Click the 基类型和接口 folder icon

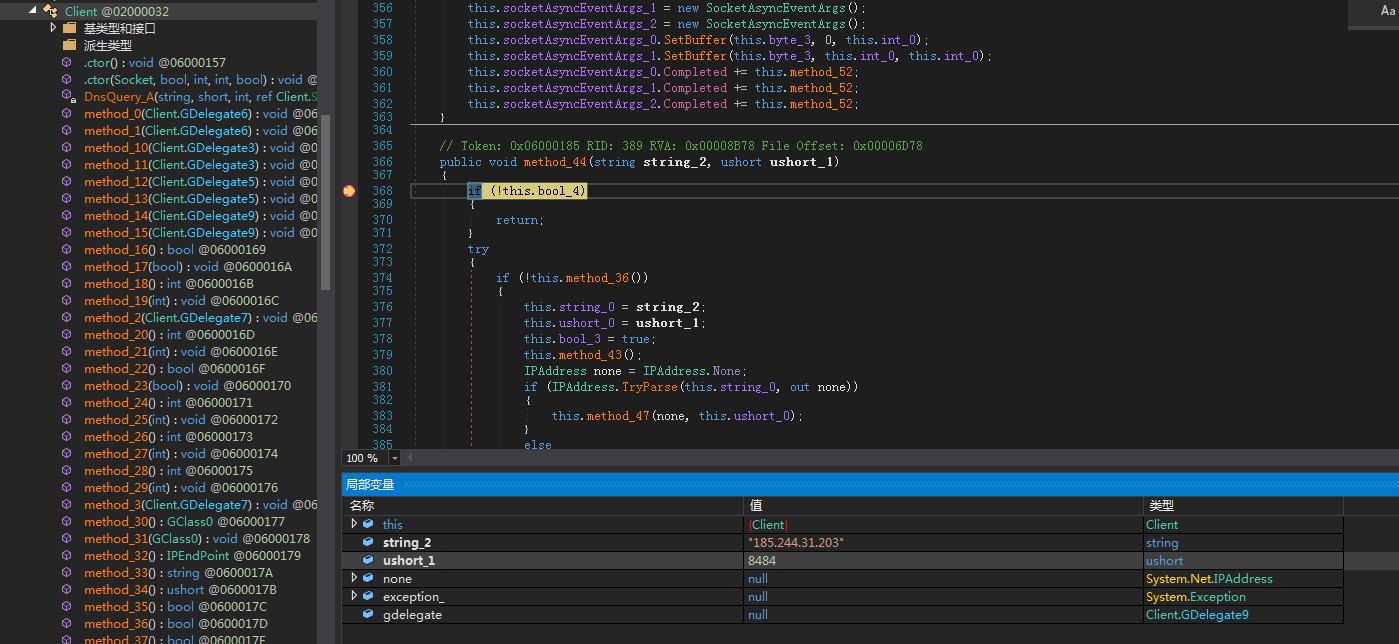pyautogui.click(x=69, y=28)
